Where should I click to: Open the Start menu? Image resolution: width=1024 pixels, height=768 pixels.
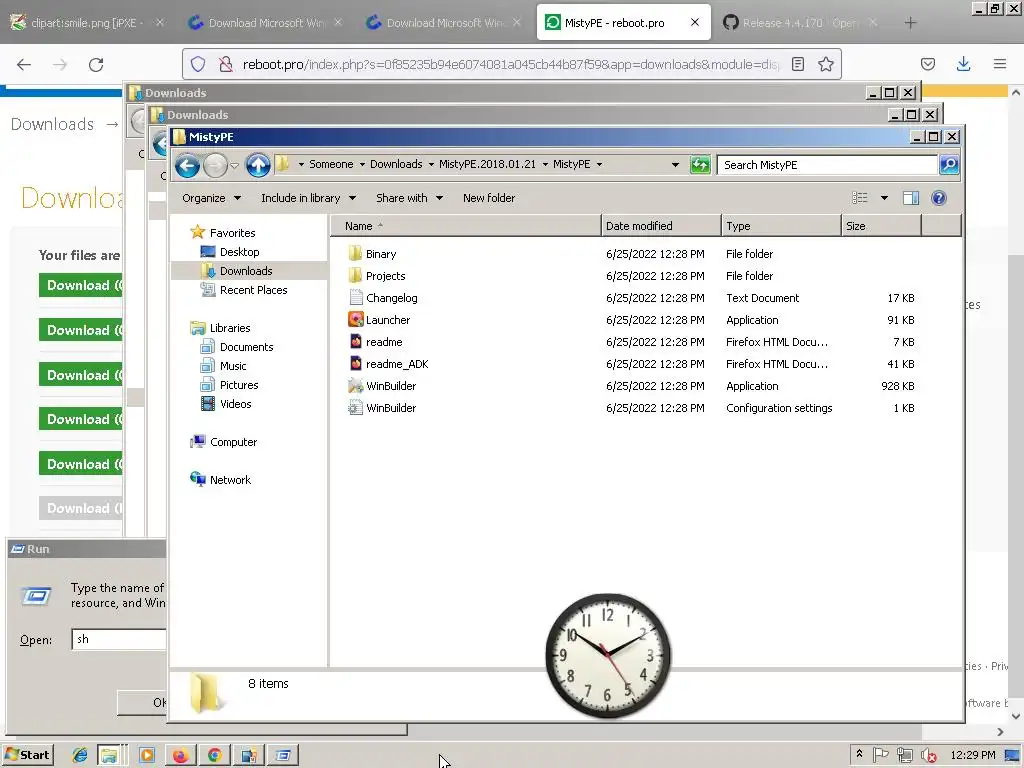[x=27, y=755]
